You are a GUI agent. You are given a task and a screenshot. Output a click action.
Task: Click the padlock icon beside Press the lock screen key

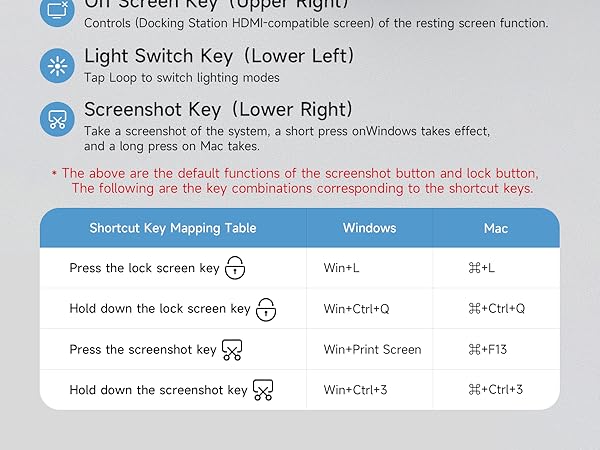pyautogui.click(x=235, y=268)
